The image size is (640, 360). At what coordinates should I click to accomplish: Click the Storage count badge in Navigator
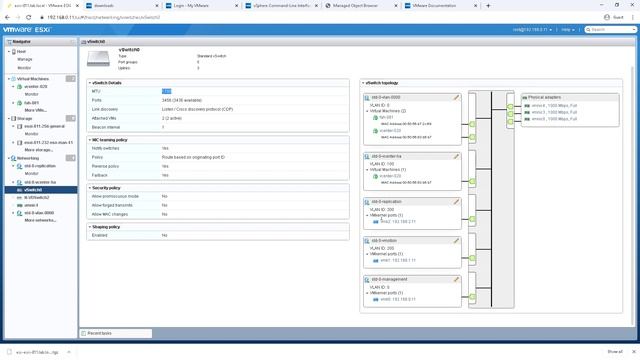coord(71,118)
